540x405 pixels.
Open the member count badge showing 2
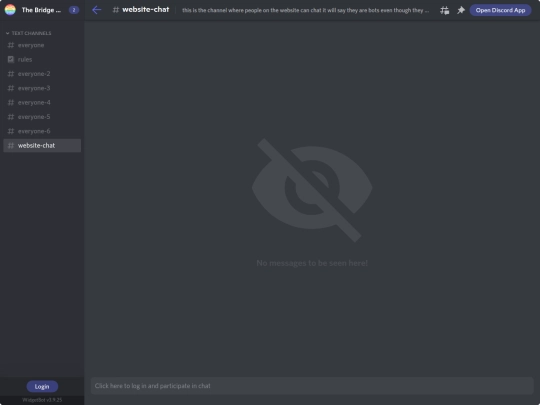[x=74, y=10]
